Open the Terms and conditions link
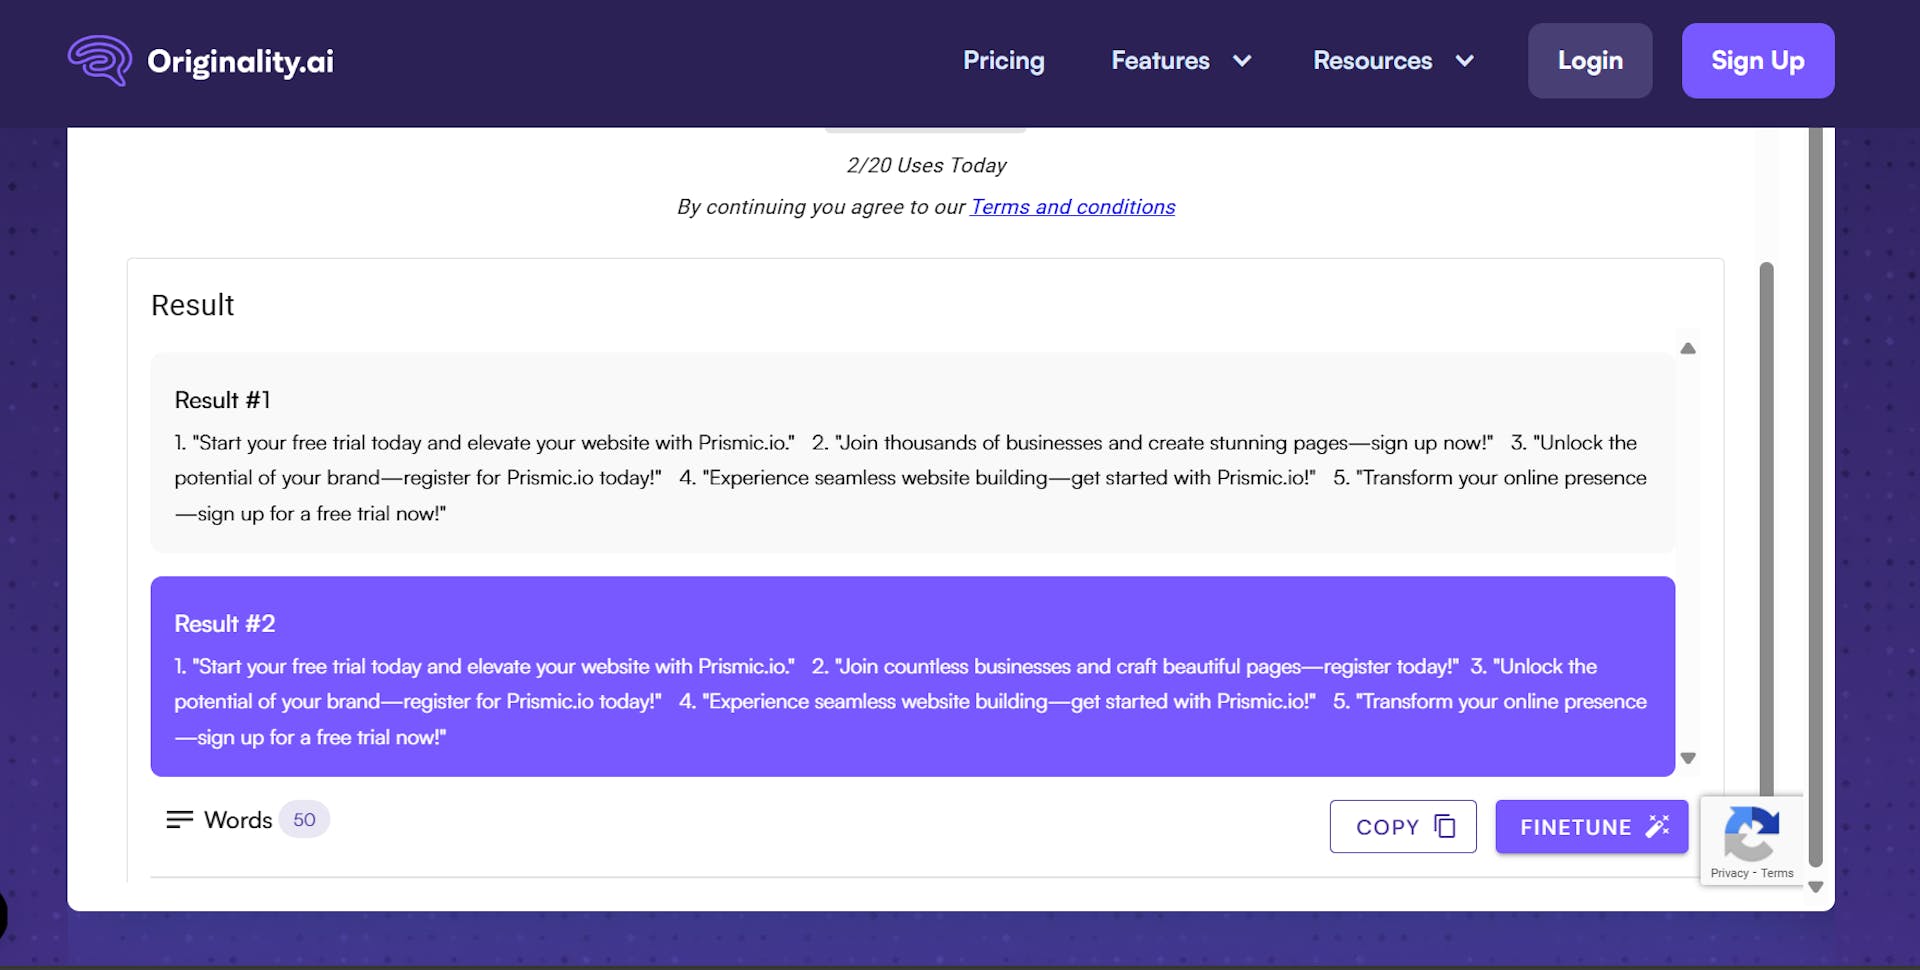The image size is (1920, 970). pos(1072,207)
